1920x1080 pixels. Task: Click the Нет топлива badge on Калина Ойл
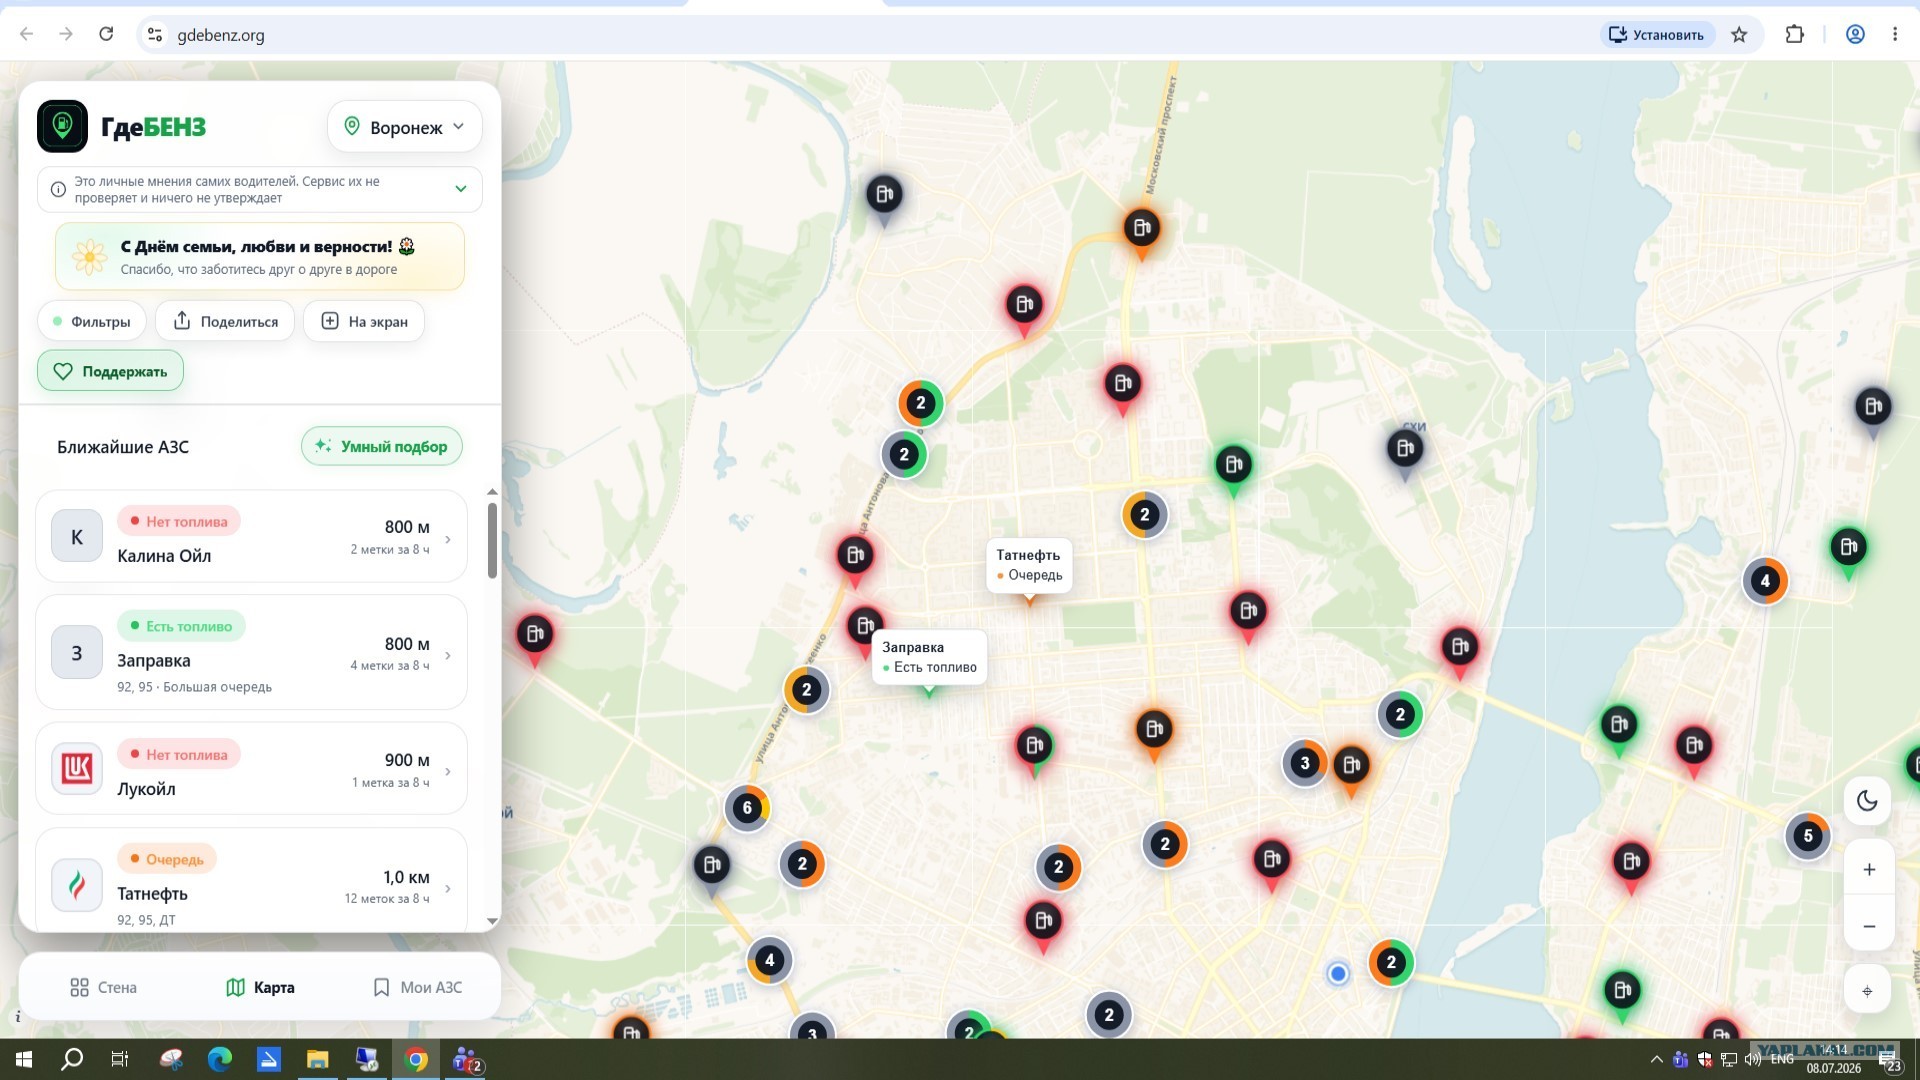click(179, 521)
